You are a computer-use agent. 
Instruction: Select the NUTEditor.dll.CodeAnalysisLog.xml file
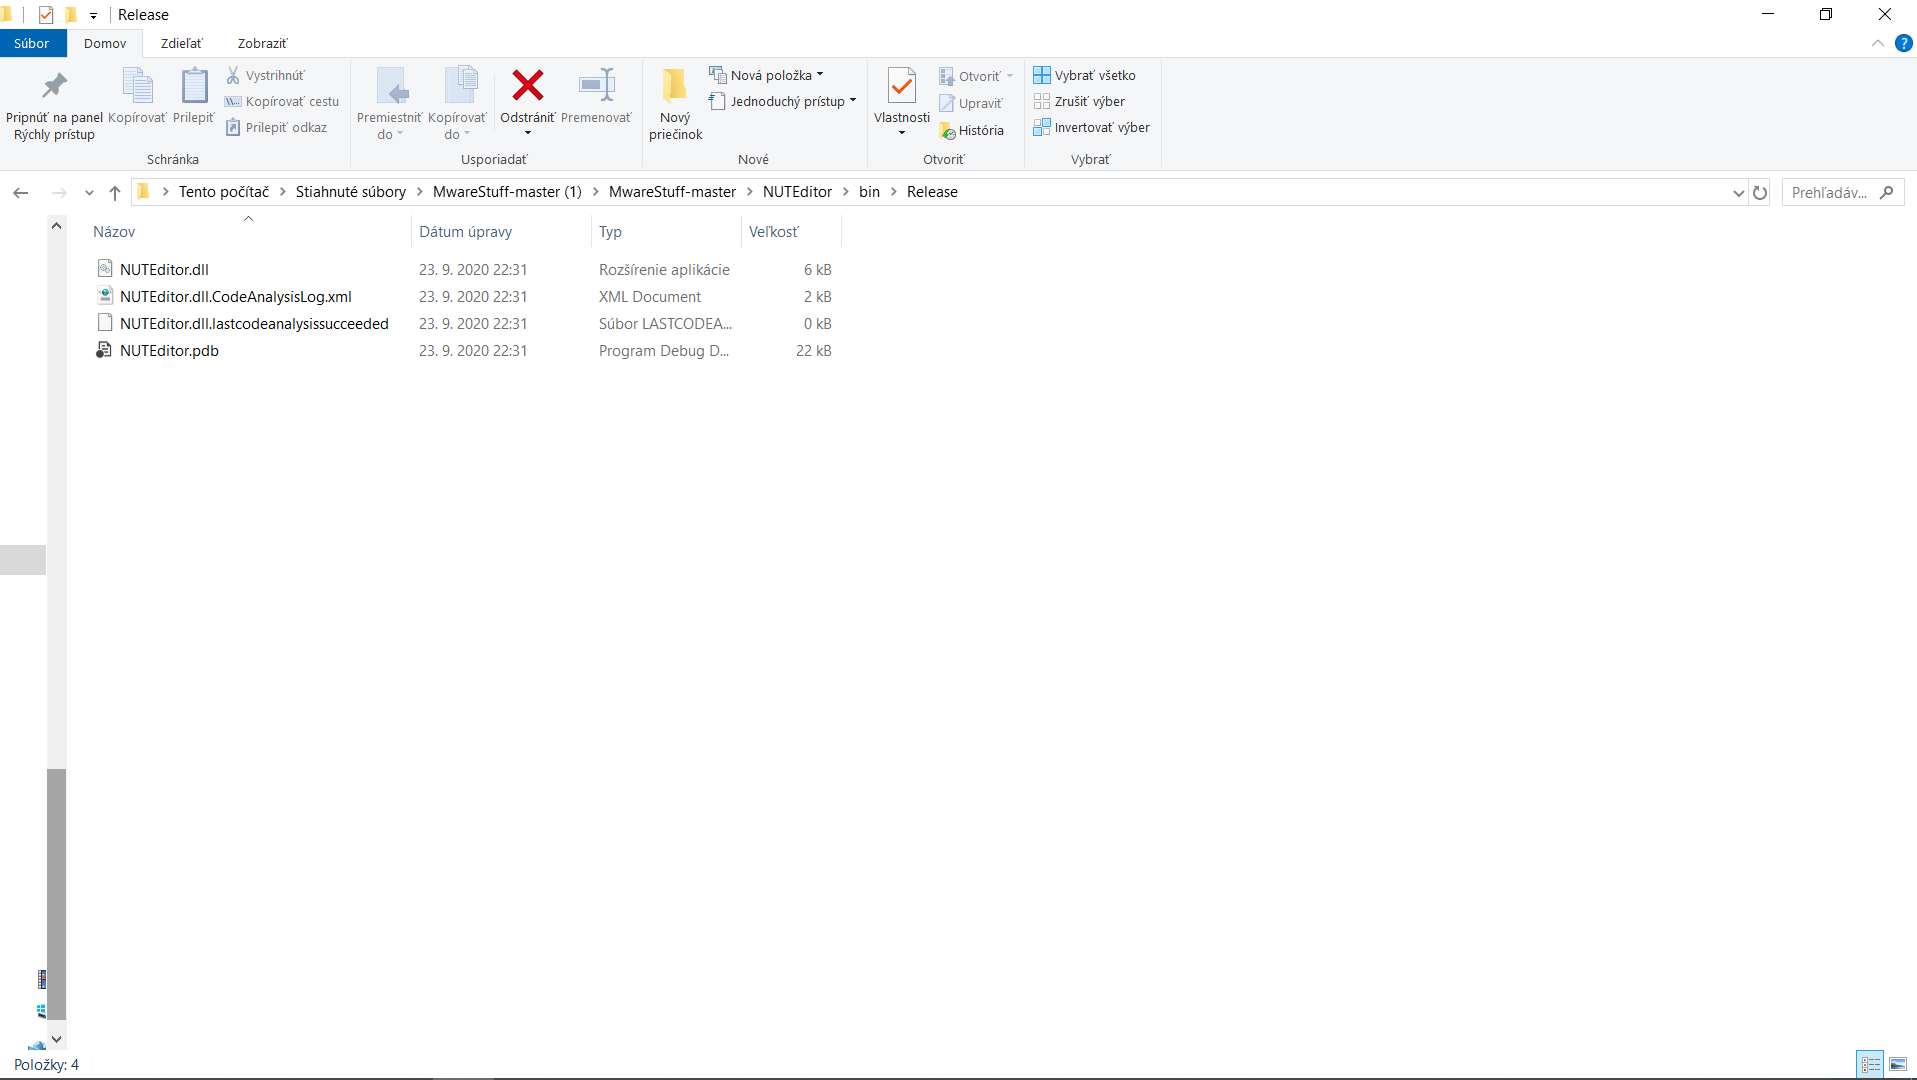(236, 296)
